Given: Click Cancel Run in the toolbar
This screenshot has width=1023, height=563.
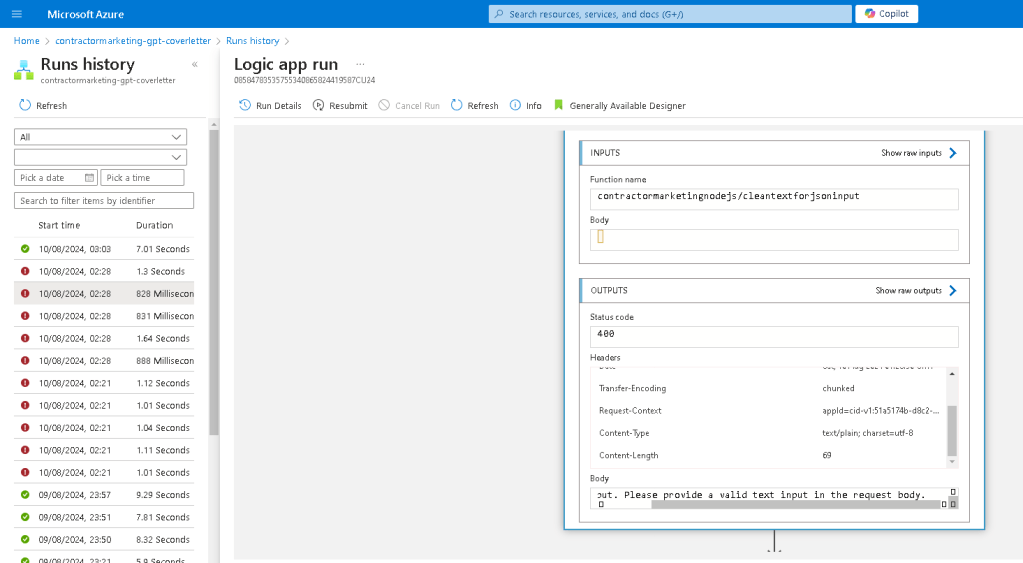Looking at the screenshot, I should tap(409, 105).
